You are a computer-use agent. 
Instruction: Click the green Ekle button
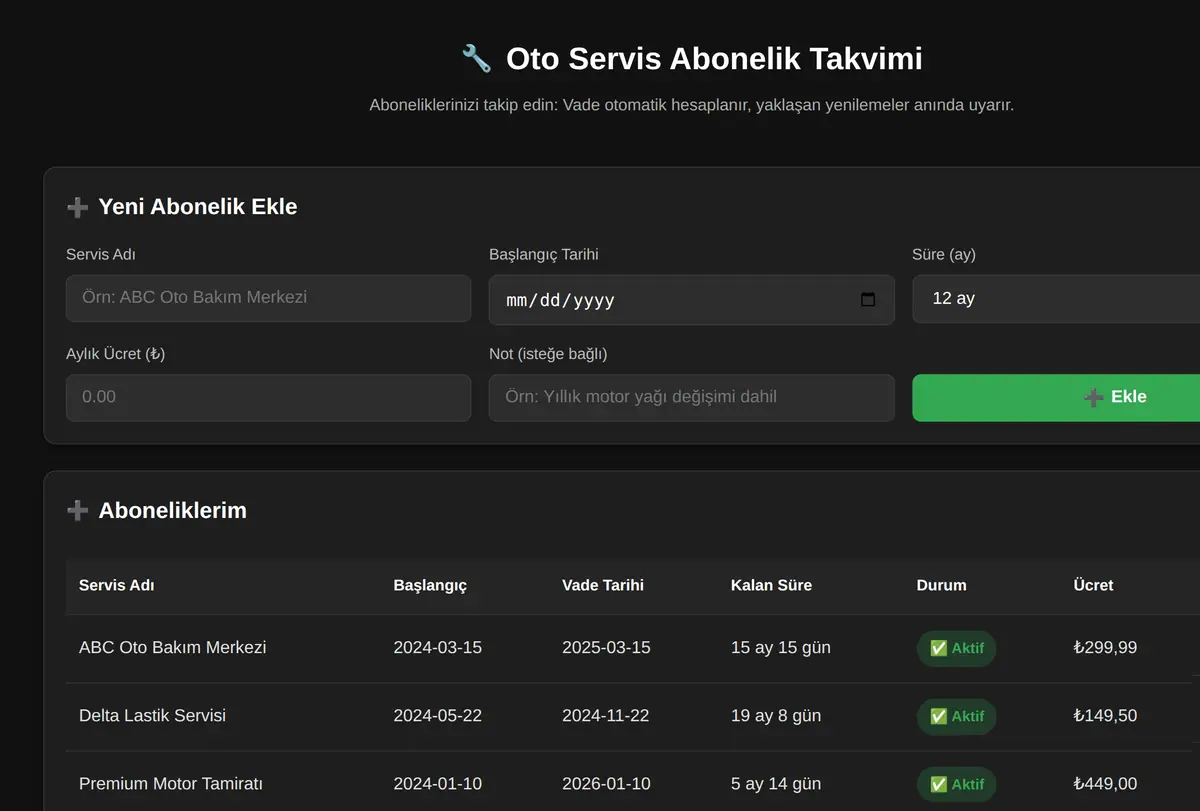coord(1056,397)
